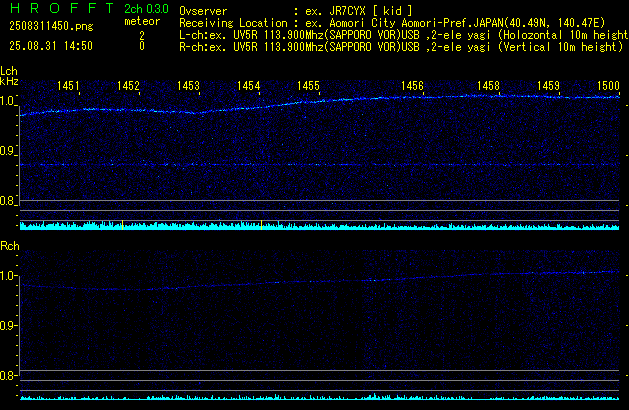The height and width of the screenshot is (410, 629).
Task: Click the L-ch UV5R antenna description
Action: [404, 35]
